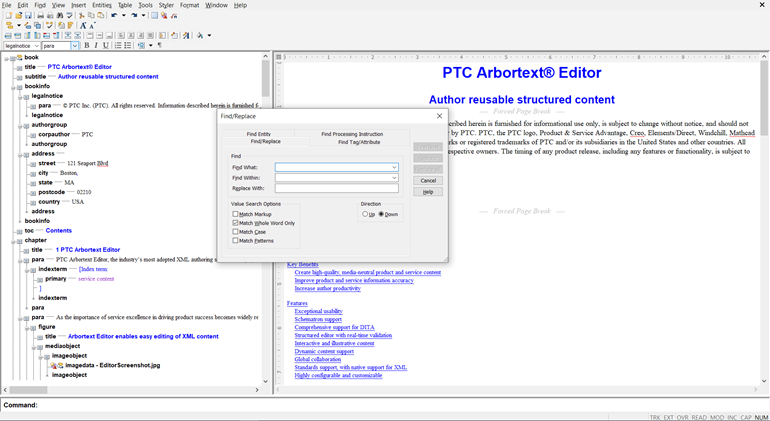
Task: Enable the Match Markup checkbox
Action: (235, 214)
